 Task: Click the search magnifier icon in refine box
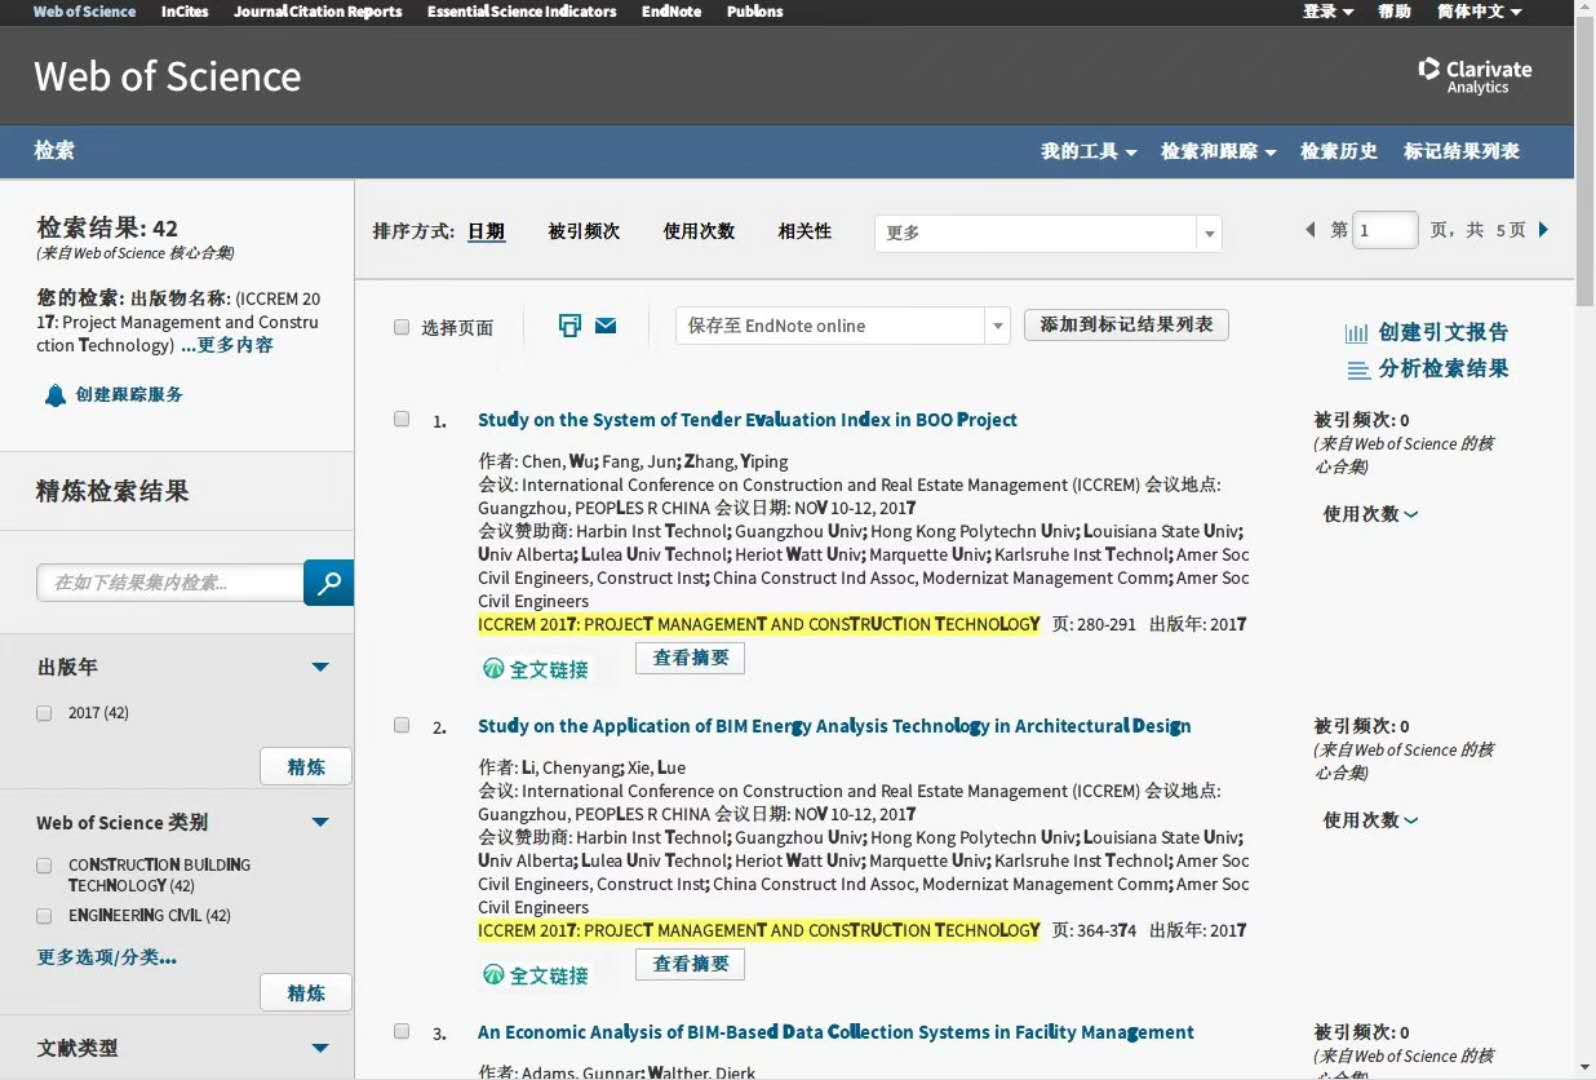328,582
